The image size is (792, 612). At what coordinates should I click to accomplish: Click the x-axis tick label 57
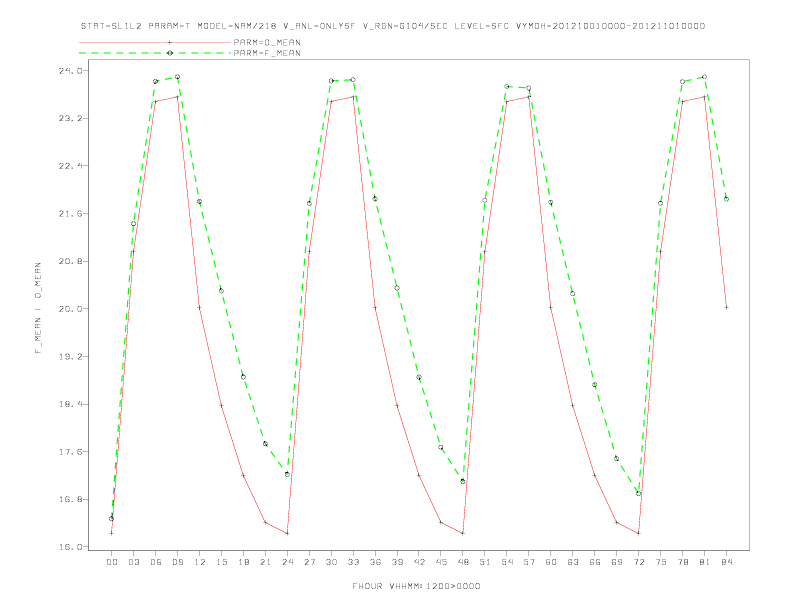pos(529,562)
